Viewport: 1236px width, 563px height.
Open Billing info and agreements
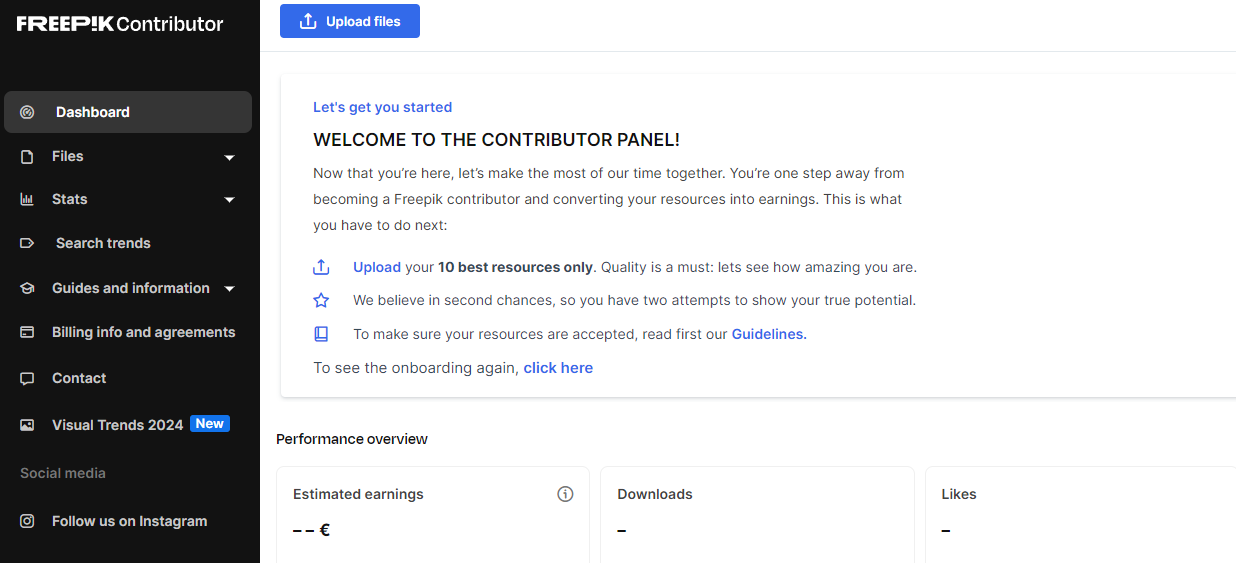143,332
